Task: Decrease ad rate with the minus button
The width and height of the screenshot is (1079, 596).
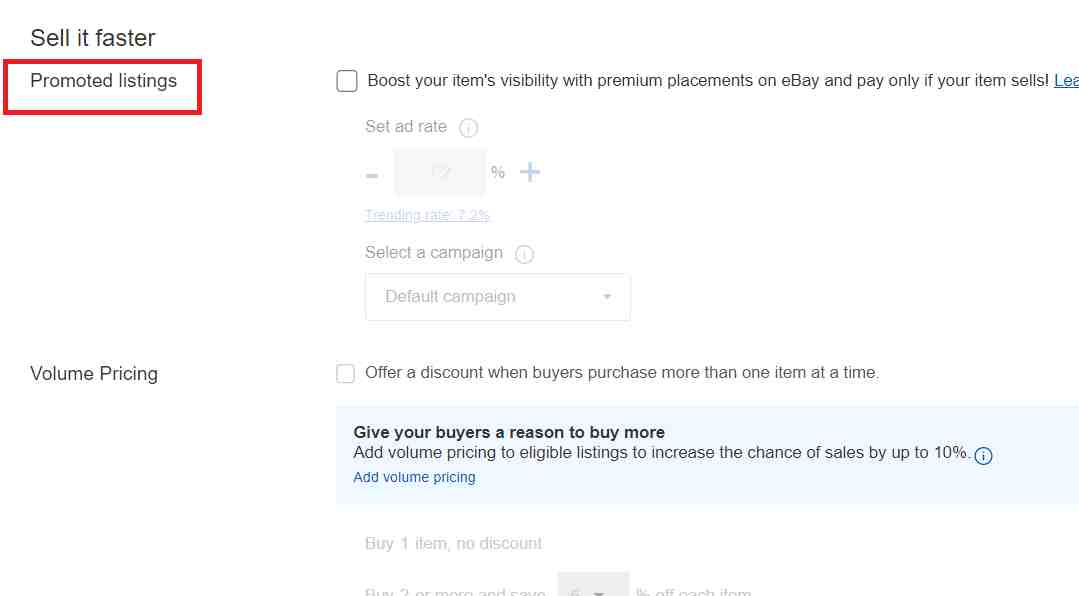Action: click(x=372, y=175)
